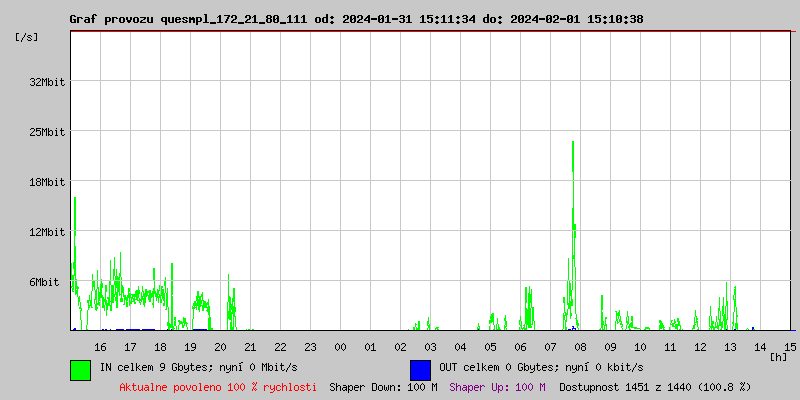Select the 32Mbit y-axis label
The width and height of the screenshot is (800, 400).
[x=47, y=82]
